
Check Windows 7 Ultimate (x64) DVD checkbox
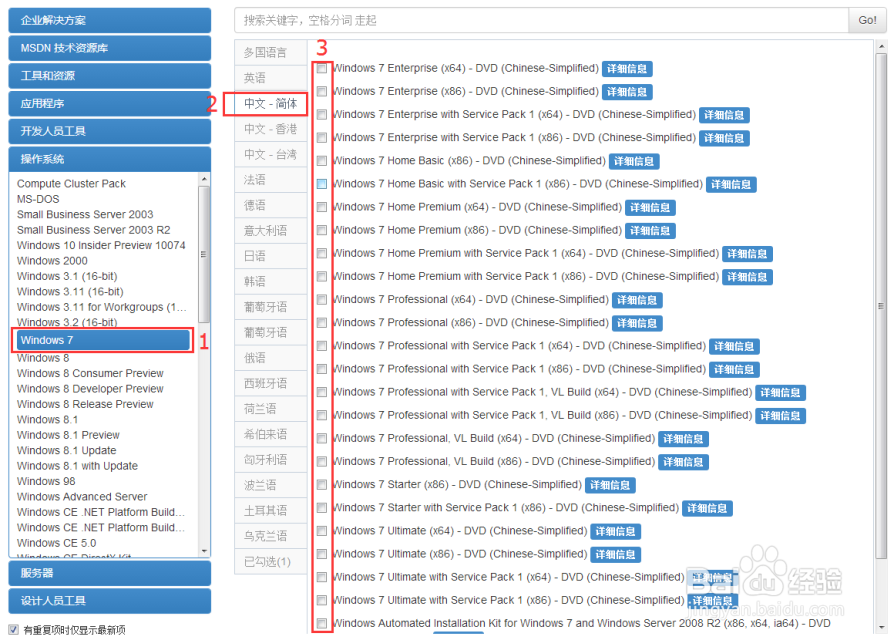click(x=322, y=531)
